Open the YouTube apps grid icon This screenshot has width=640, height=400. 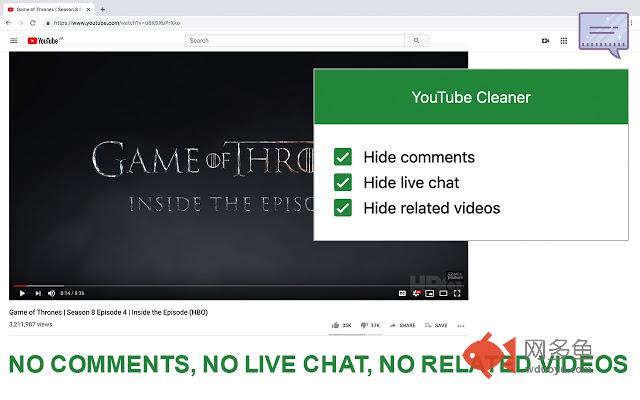coord(564,40)
